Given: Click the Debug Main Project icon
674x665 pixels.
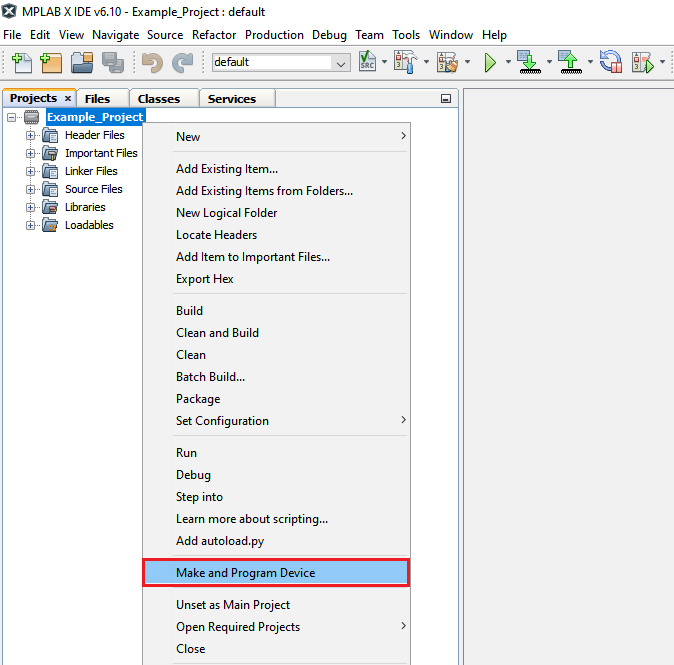Looking at the screenshot, I should pos(643,63).
